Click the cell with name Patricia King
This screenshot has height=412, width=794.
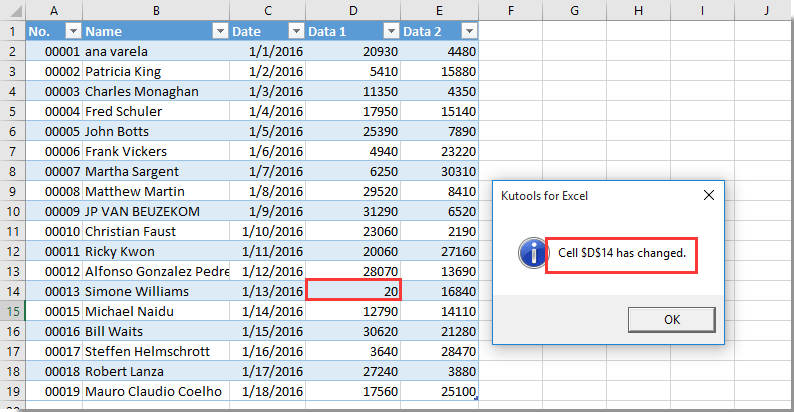tap(155, 71)
